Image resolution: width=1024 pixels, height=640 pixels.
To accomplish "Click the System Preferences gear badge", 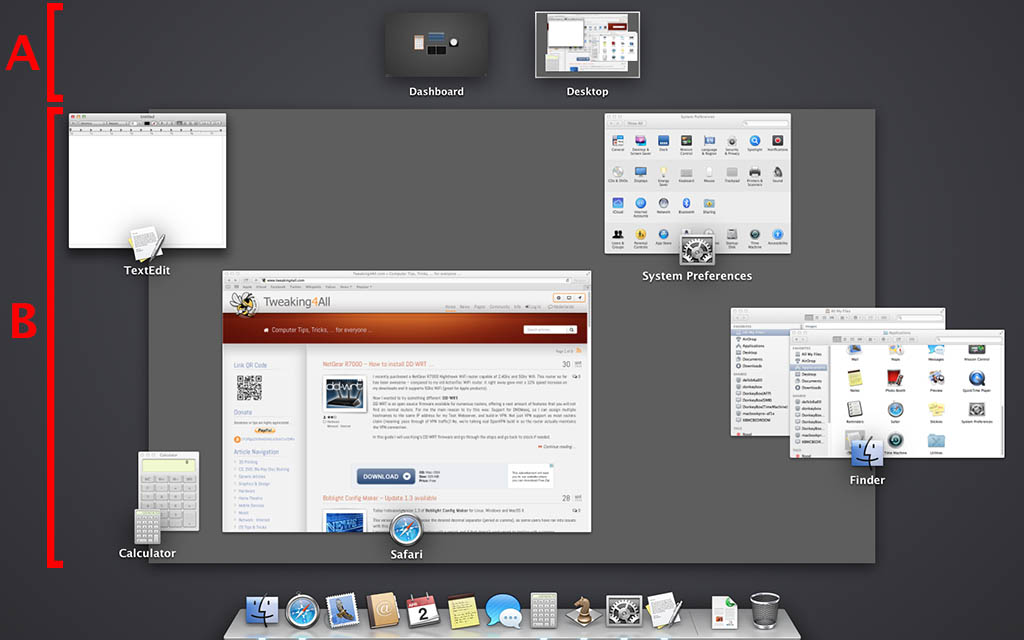I will (697, 250).
